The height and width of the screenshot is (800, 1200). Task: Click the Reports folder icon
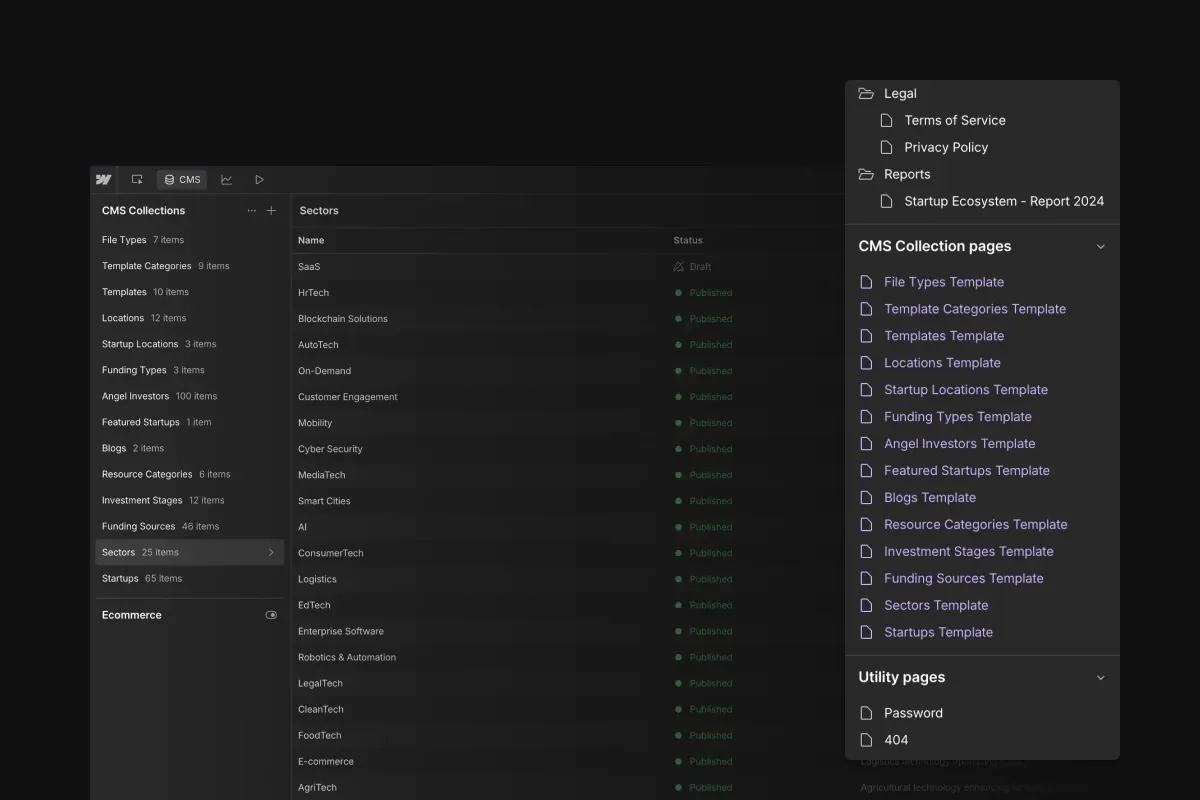point(866,174)
